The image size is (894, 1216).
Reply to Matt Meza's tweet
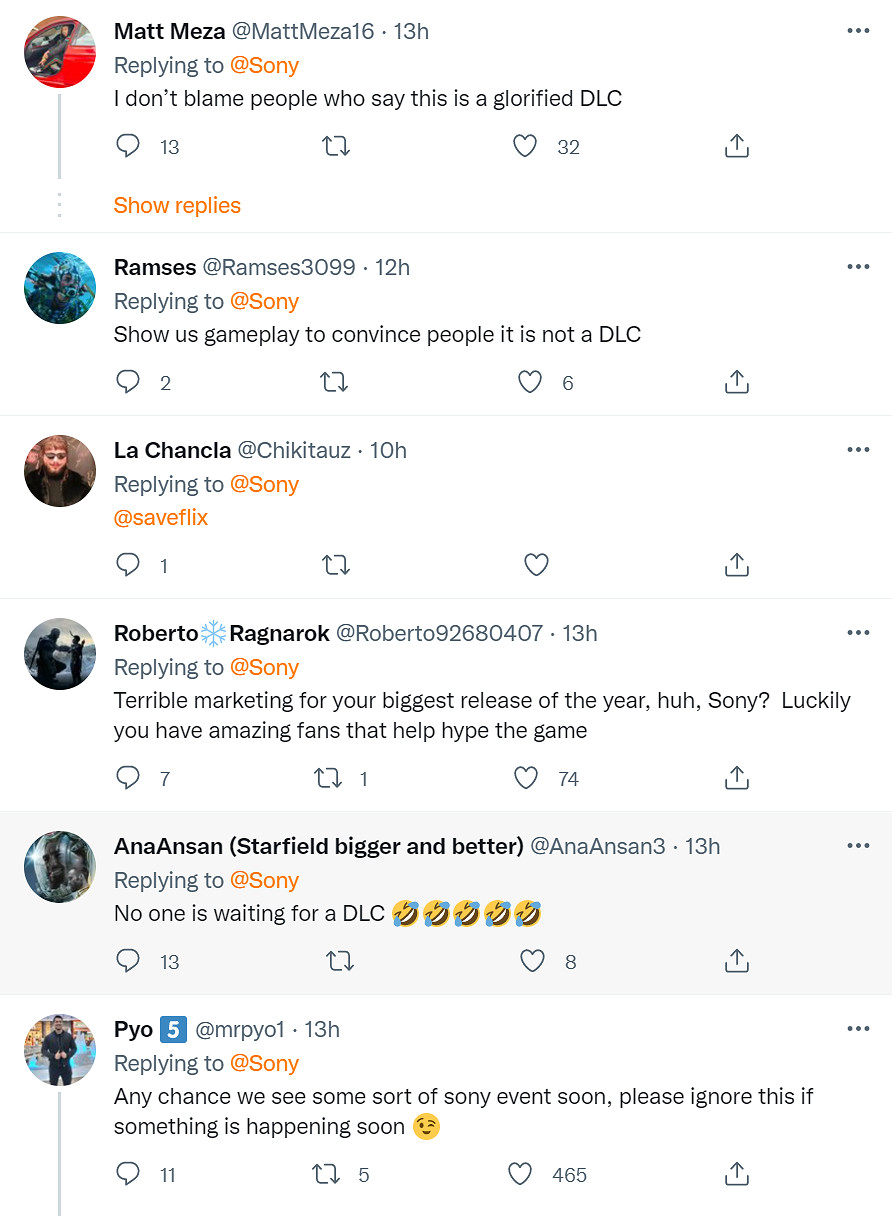point(128,147)
